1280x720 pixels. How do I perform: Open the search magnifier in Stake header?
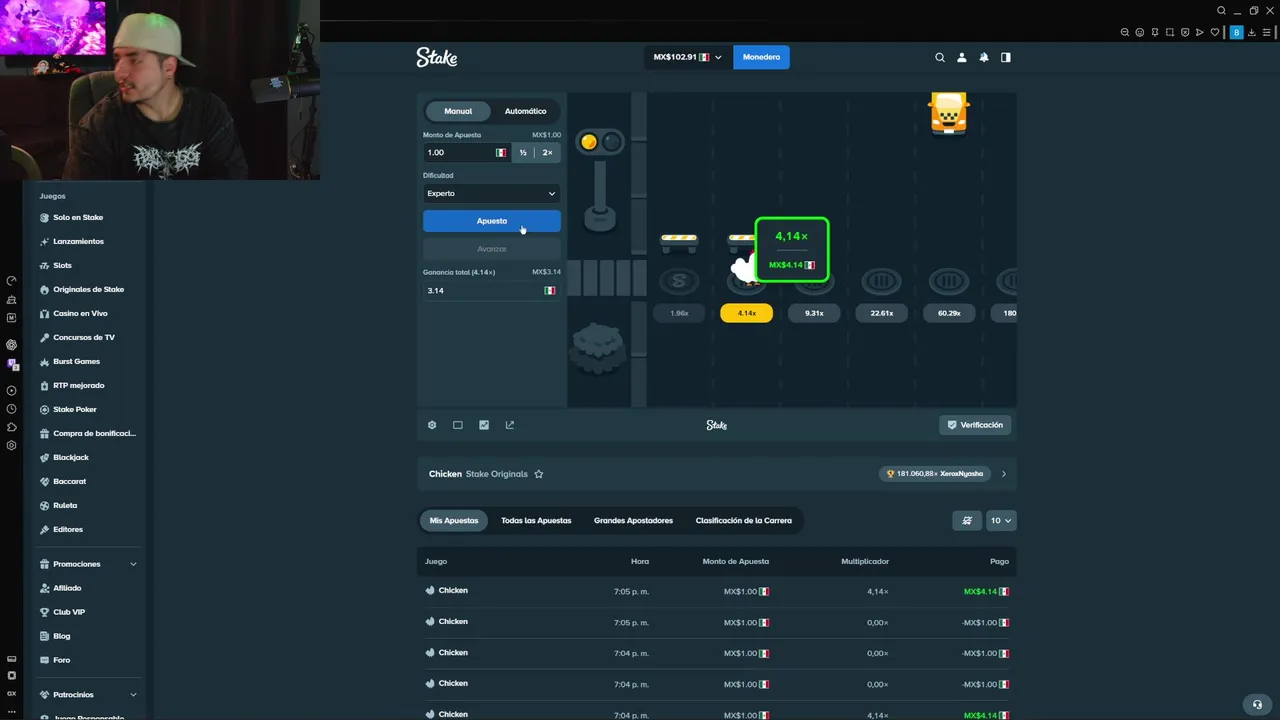click(940, 57)
